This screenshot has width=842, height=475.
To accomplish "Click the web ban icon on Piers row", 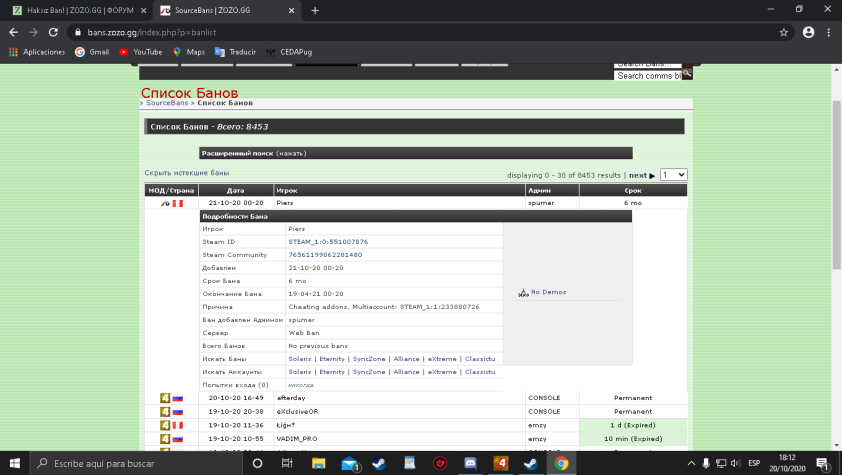I will 165,203.
